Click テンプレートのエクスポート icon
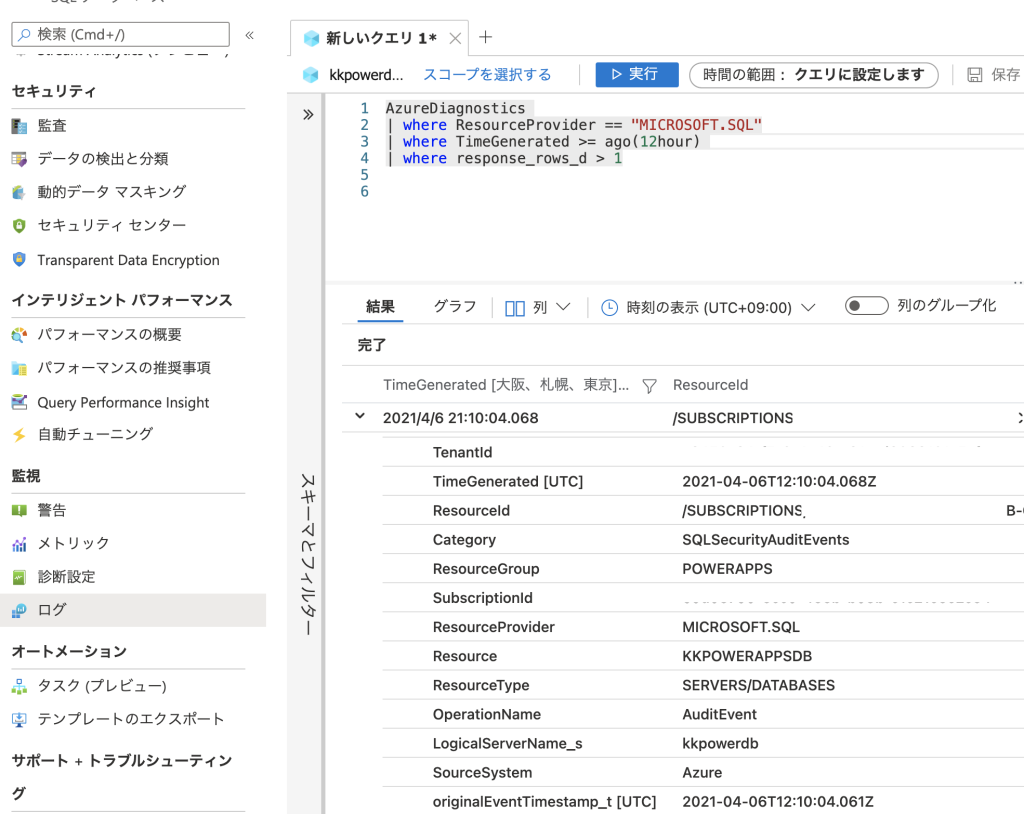 point(20,719)
